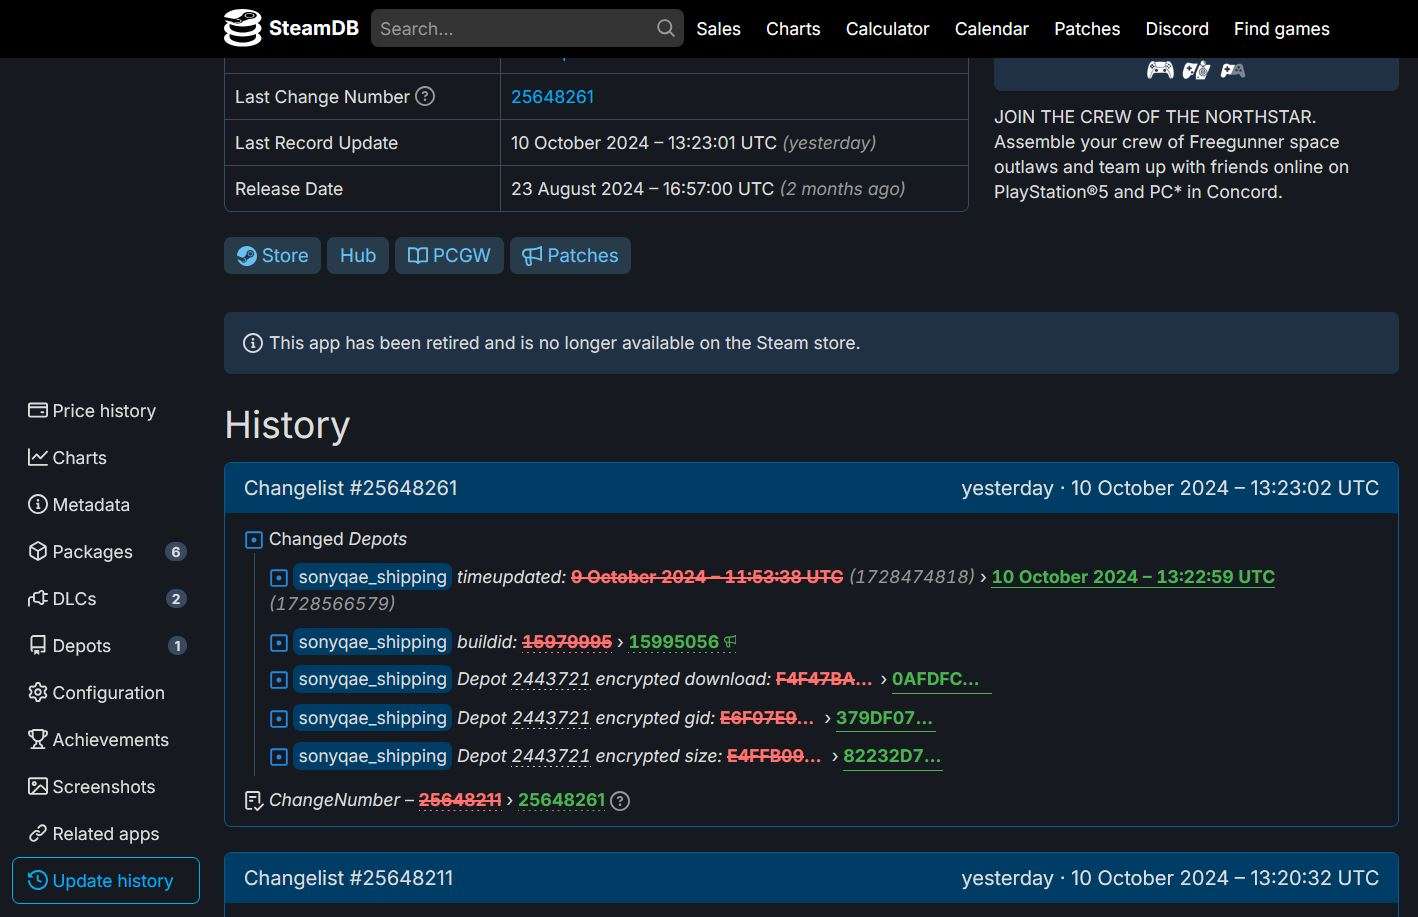Open the Patches item in top navigation
This screenshot has height=917, width=1418.
point(1087,29)
